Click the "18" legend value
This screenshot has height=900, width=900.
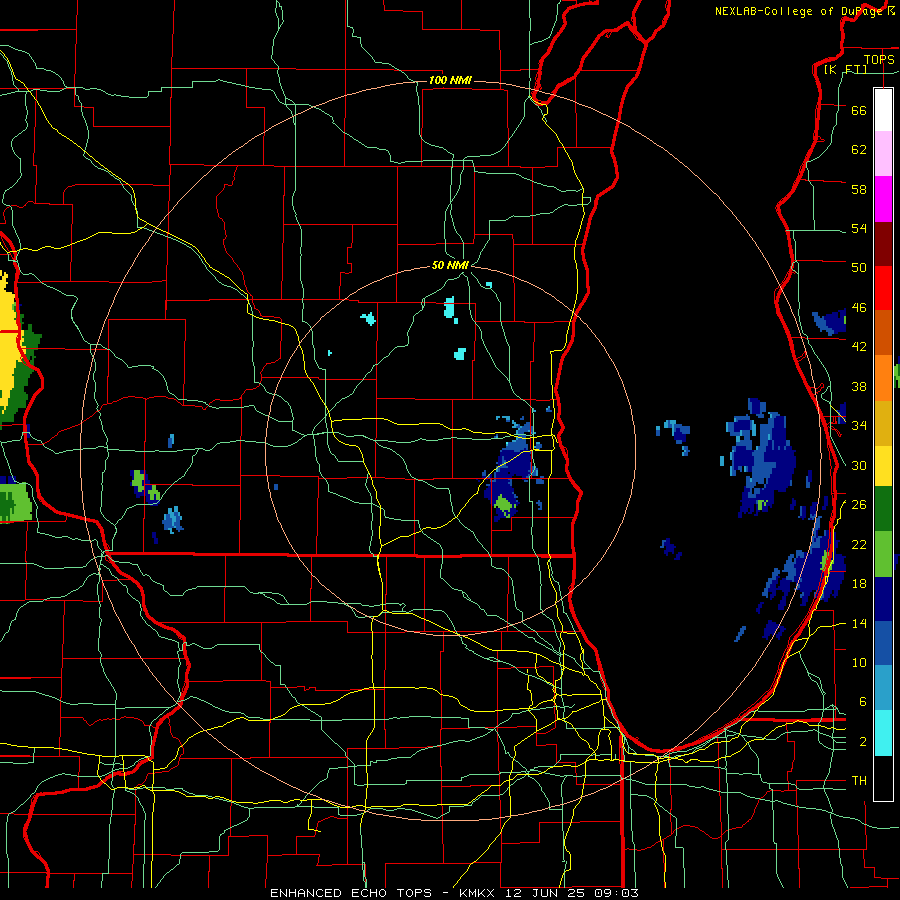[x=859, y=584]
